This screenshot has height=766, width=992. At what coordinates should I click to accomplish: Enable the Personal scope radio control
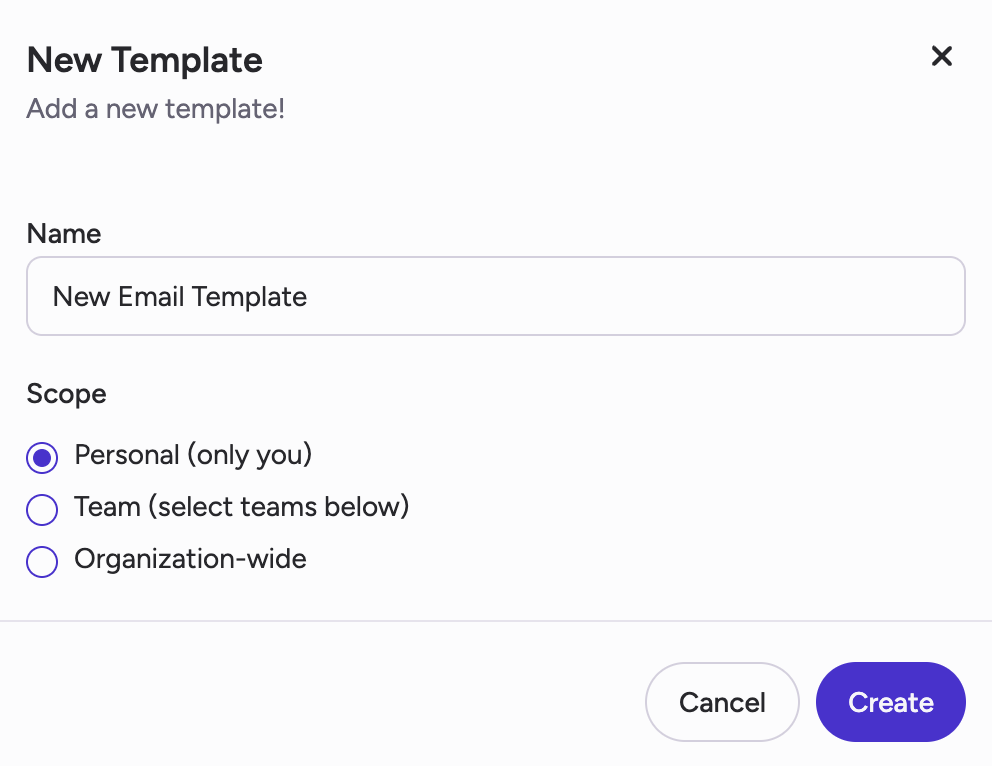pos(41,457)
